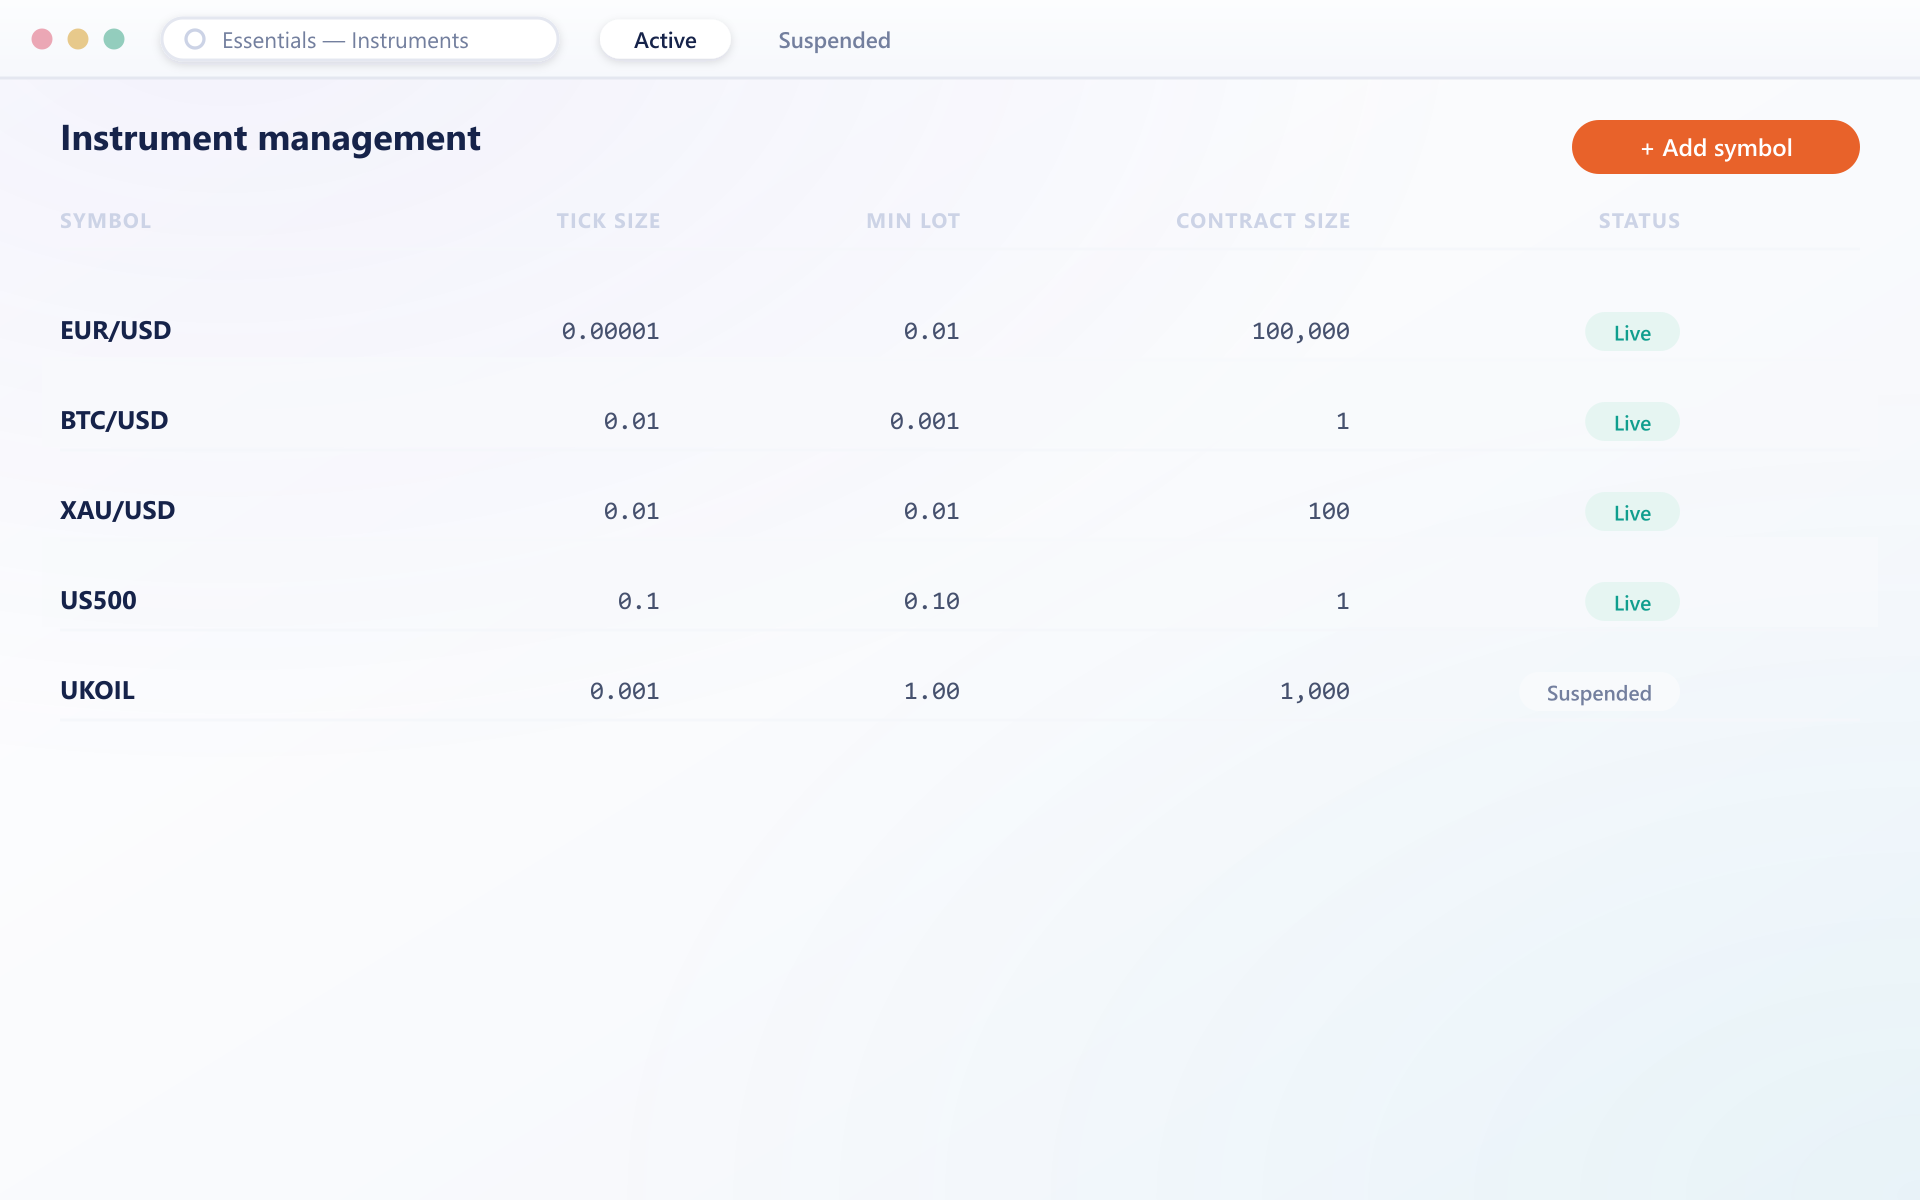This screenshot has height=1200, width=1920.
Task: Select the XAU/USD symbol row
Action: pyautogui.click(x=960, y=511)
